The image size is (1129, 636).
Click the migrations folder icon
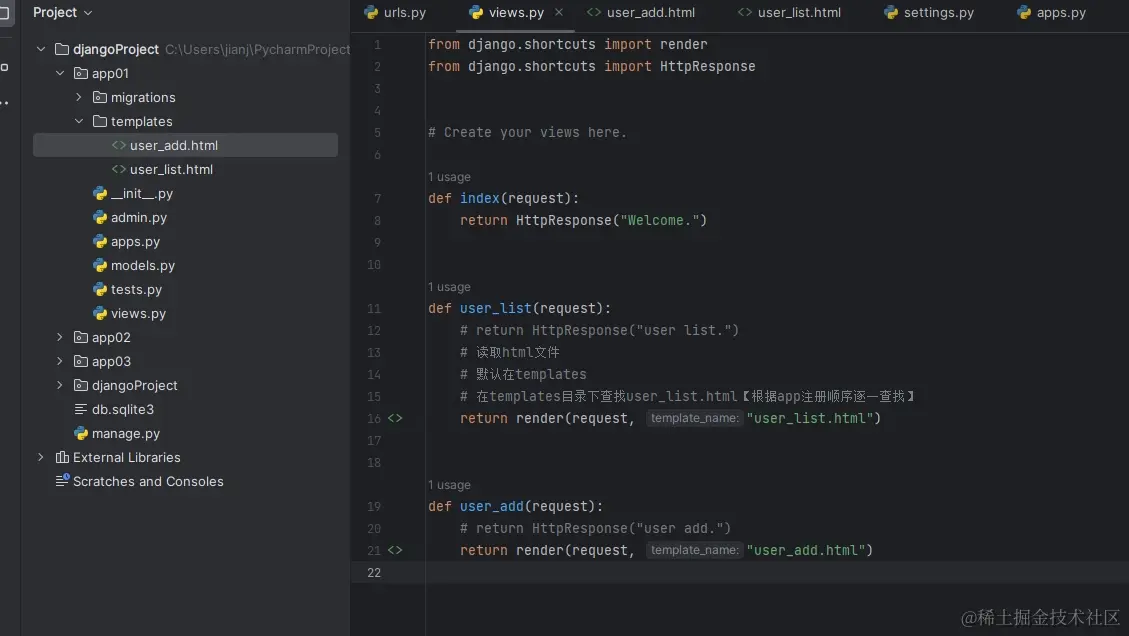click(99, 97)
